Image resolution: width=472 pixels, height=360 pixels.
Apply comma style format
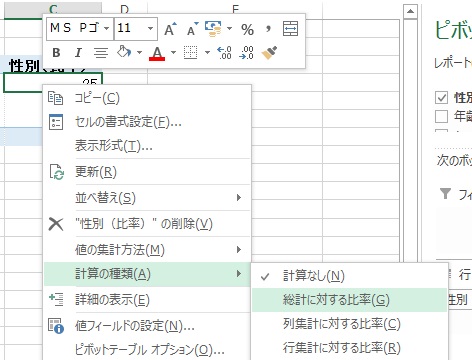click(268, 29)
